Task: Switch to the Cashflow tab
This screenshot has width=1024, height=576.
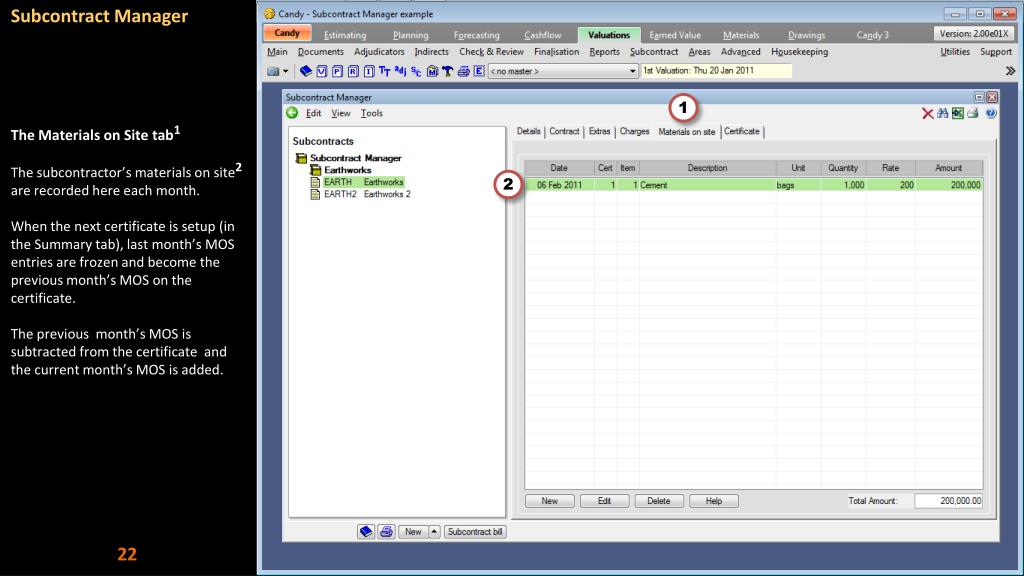Action: click(543, 35)
